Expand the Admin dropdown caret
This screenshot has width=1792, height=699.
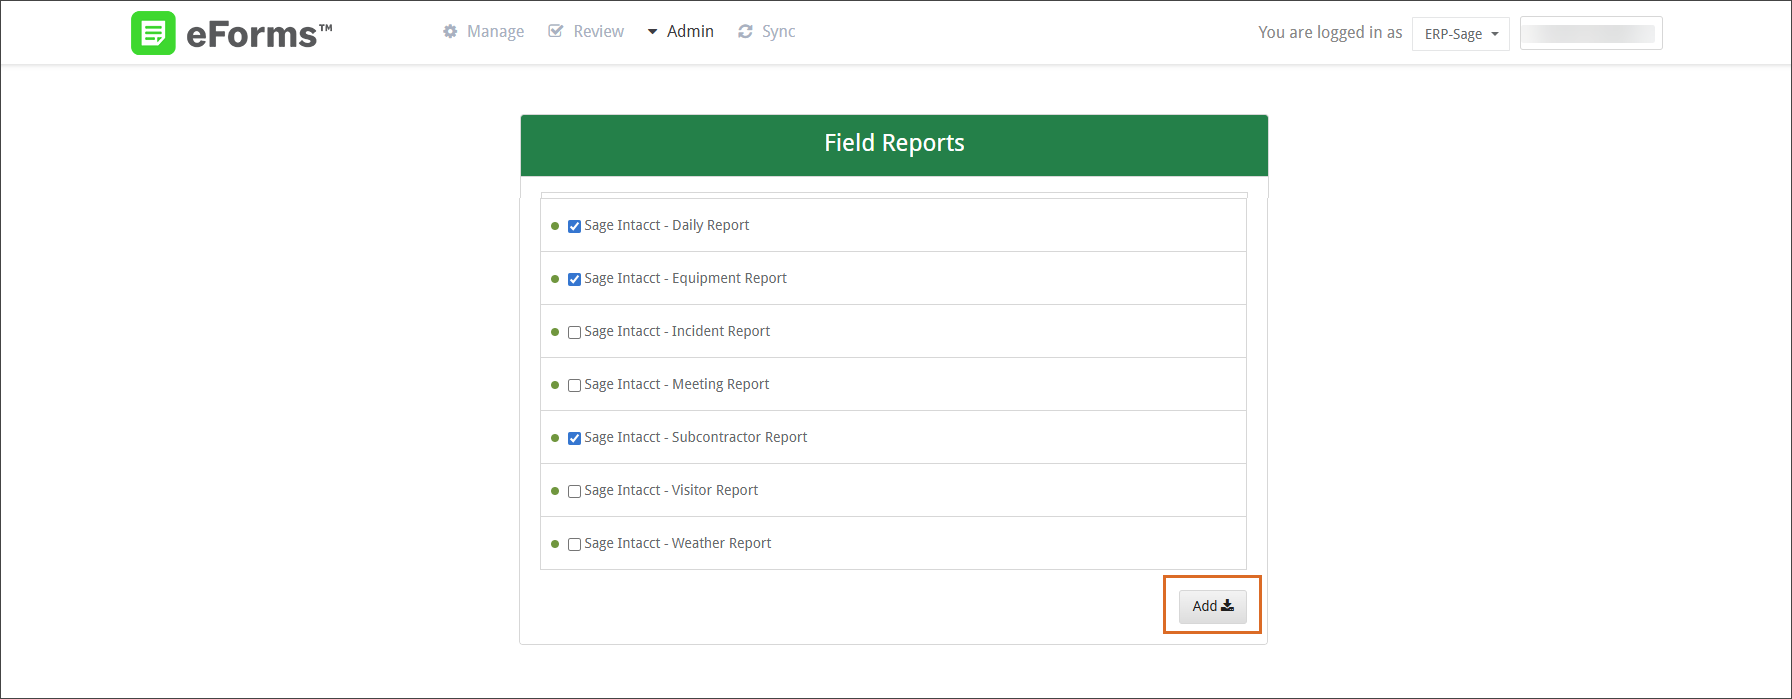pyautogui.click(x=653, y=32)
